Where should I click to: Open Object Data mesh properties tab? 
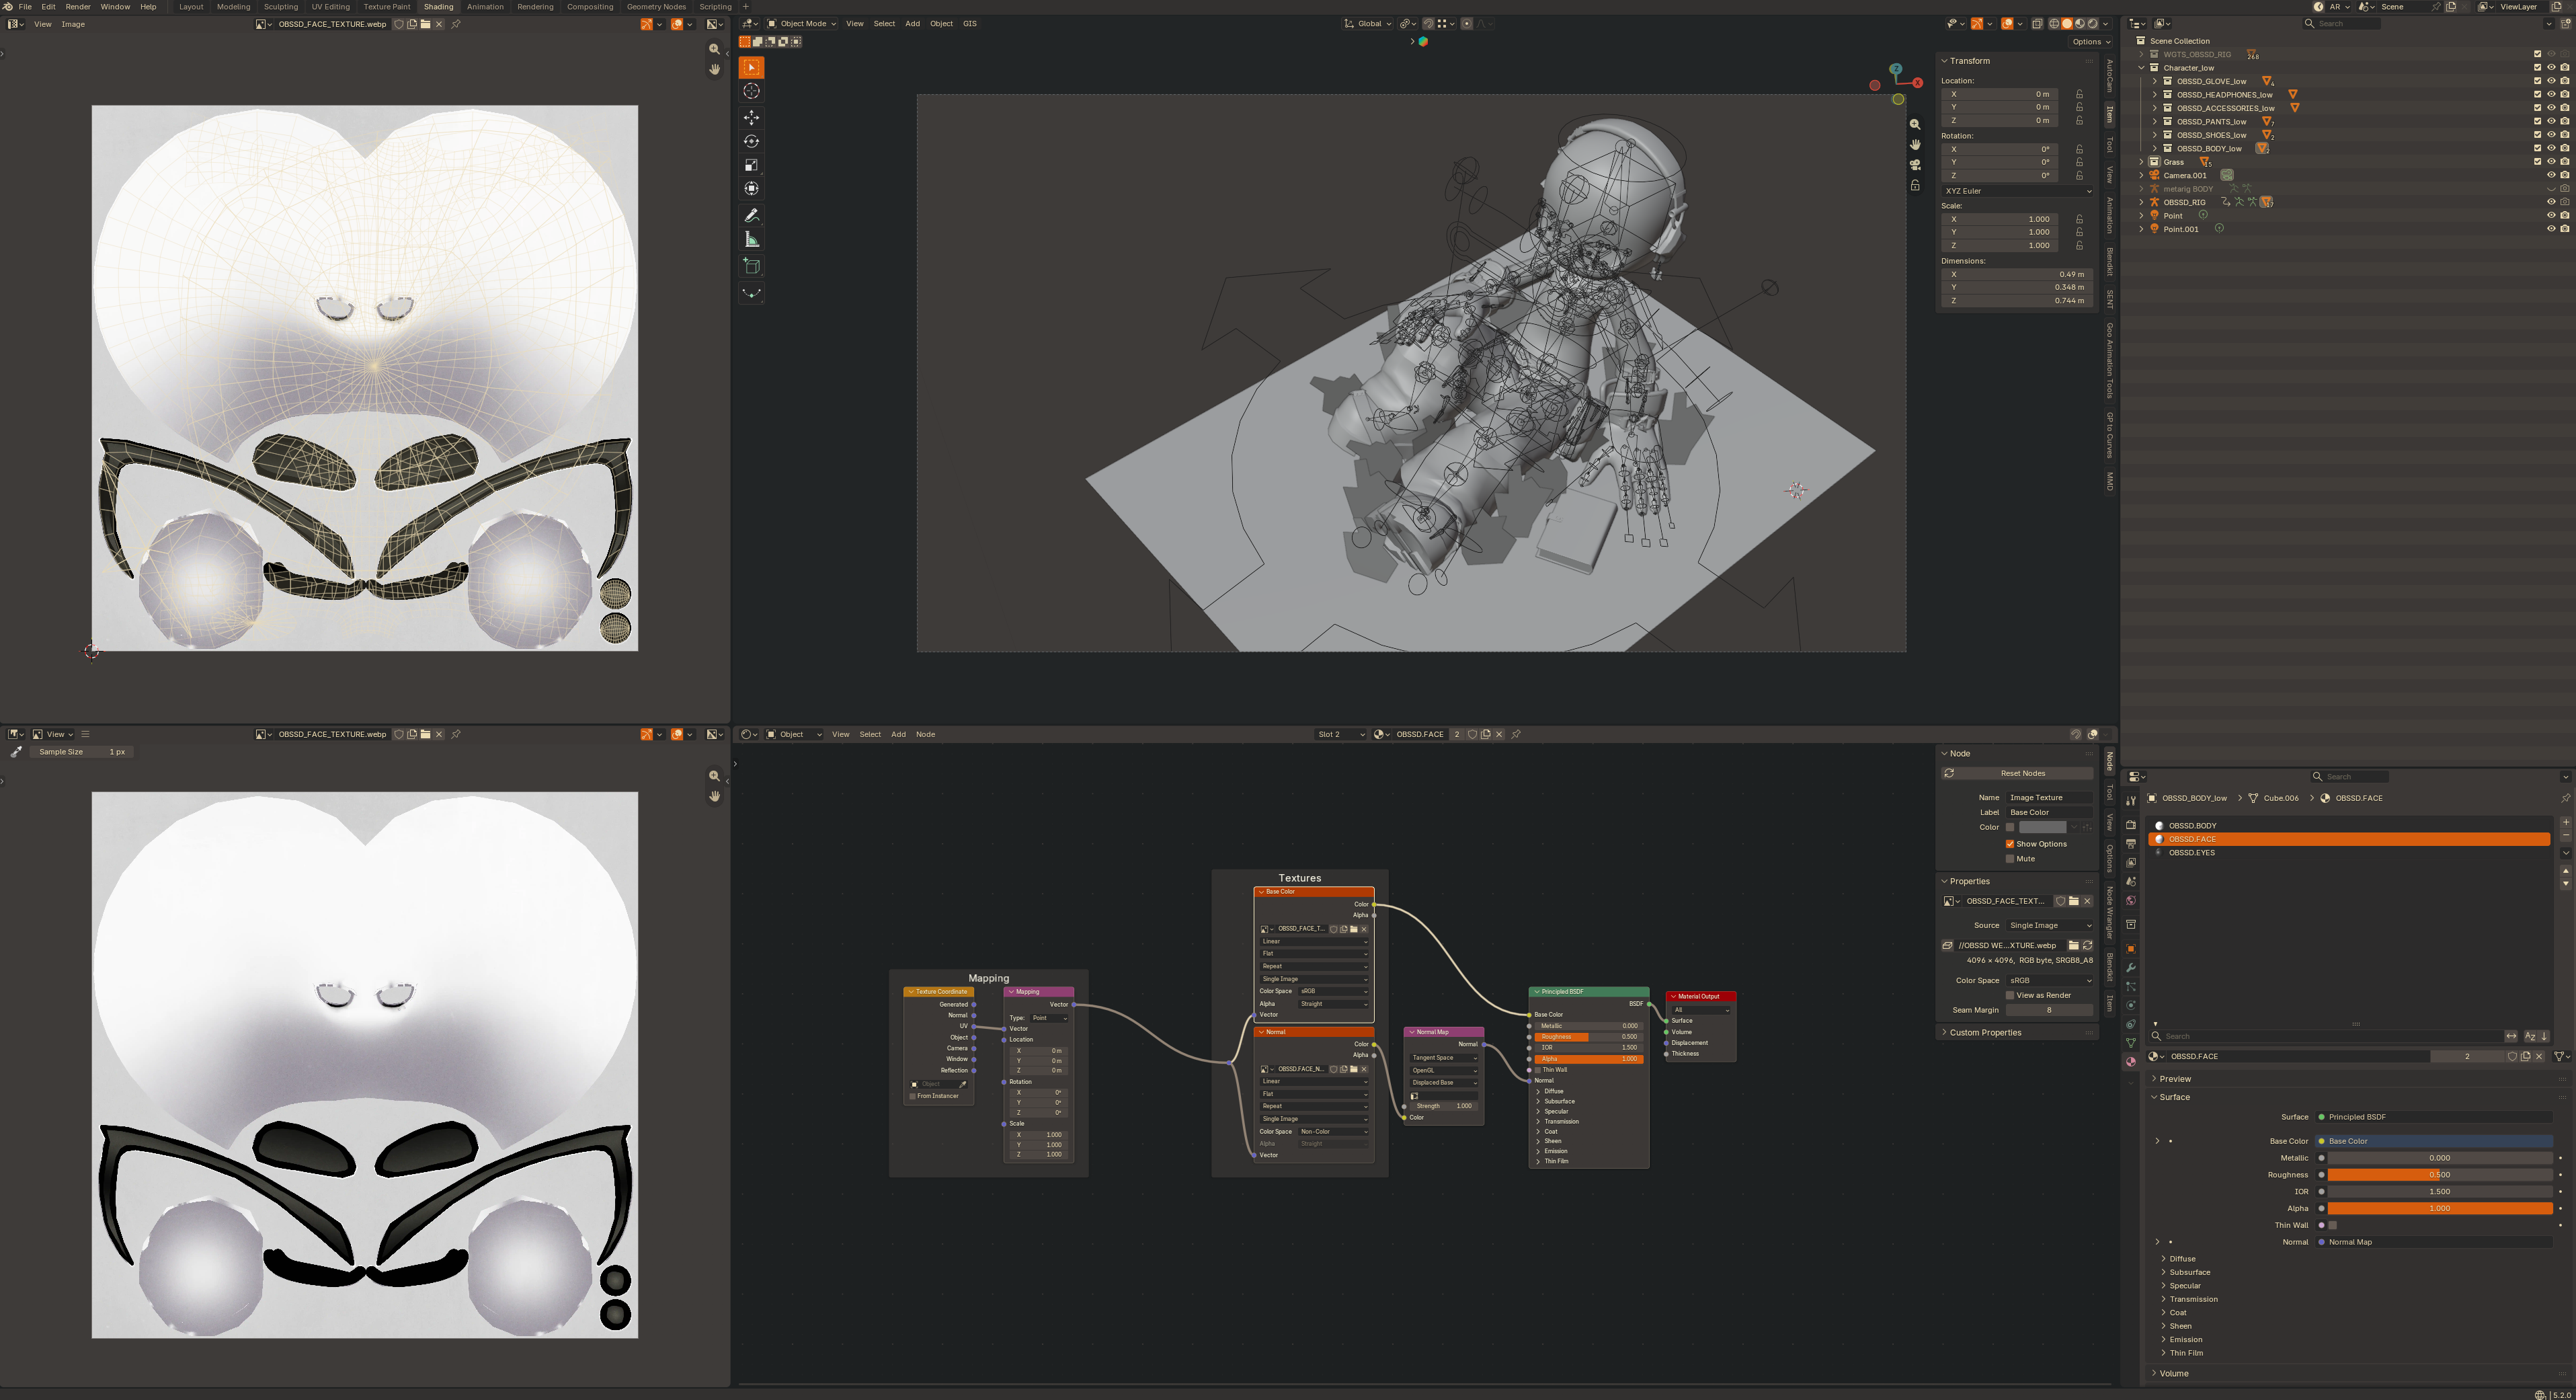[x=2130, y=1043]
